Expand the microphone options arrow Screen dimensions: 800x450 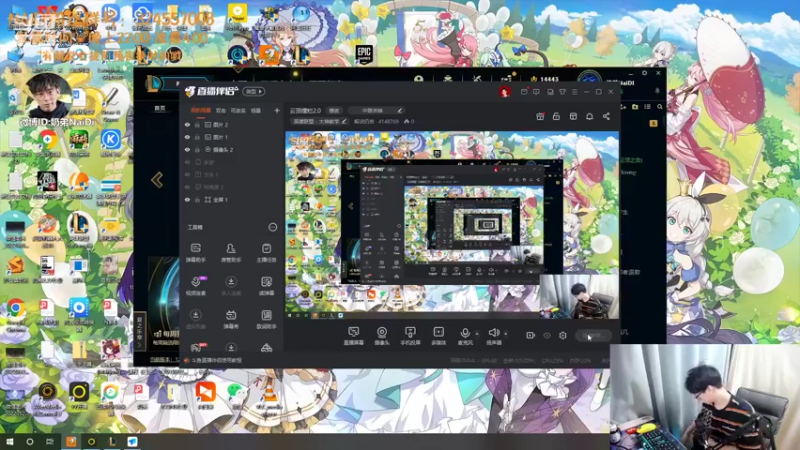click(x=477, y=334)
